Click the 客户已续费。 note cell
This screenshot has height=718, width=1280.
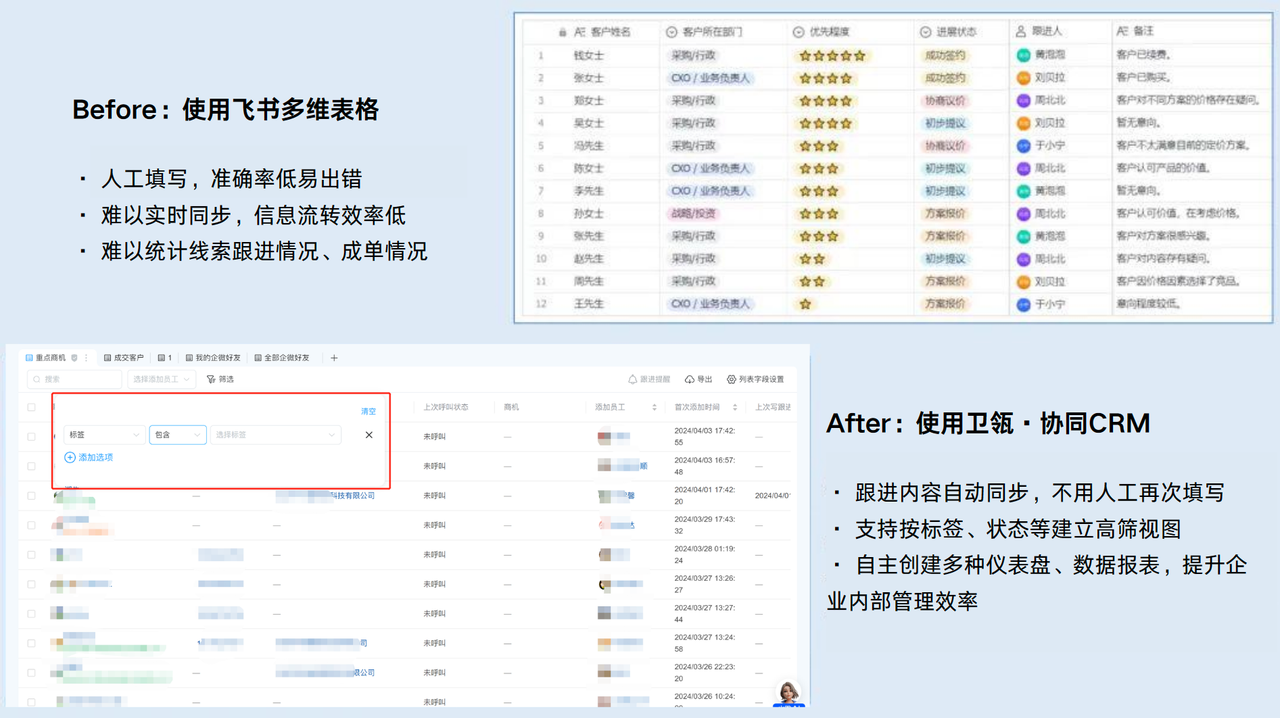pyautogui.click(x=1143, y=55)
